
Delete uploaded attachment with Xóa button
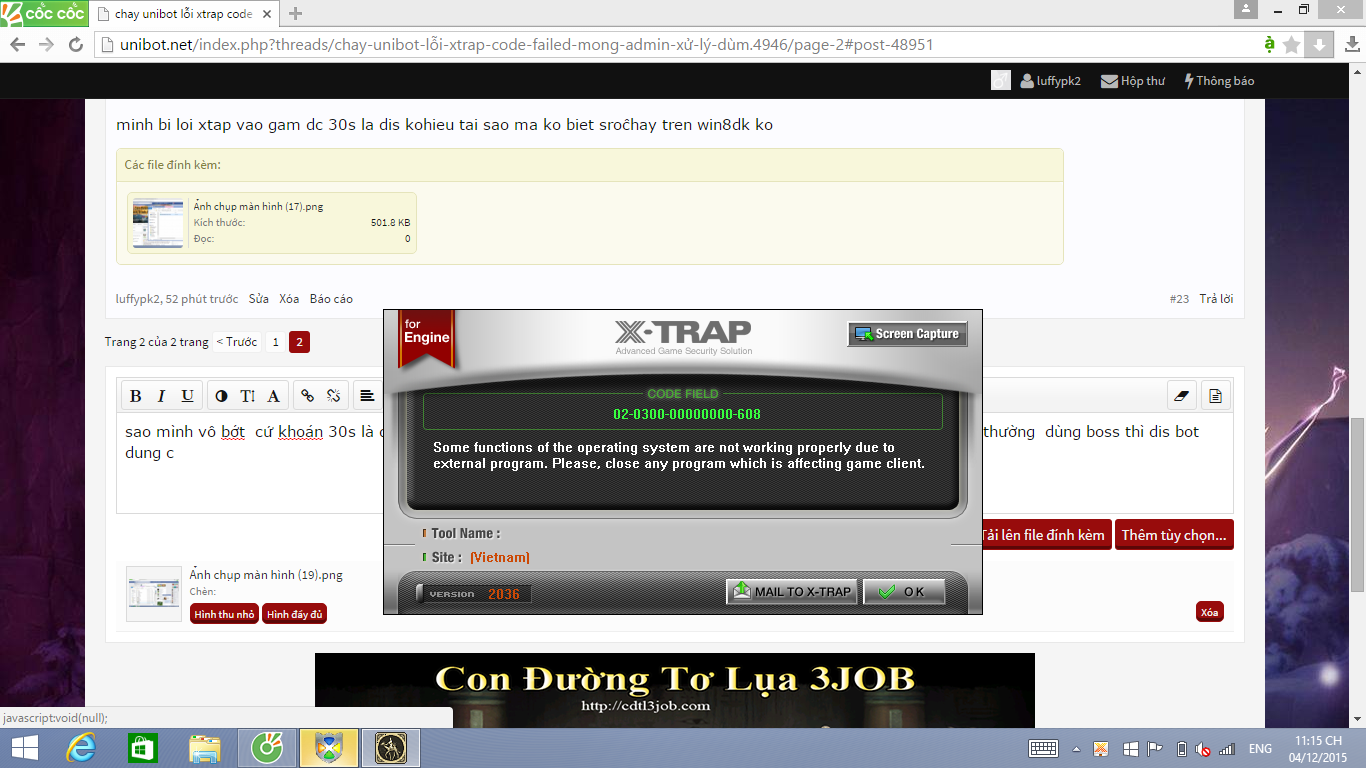coord(1210,612)
